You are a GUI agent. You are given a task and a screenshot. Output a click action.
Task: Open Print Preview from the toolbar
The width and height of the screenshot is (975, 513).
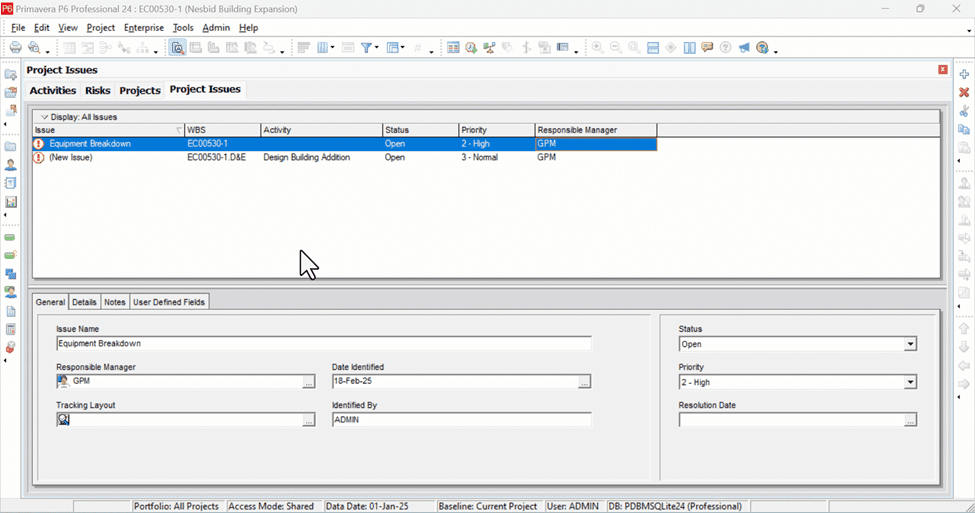click(35, 48)
